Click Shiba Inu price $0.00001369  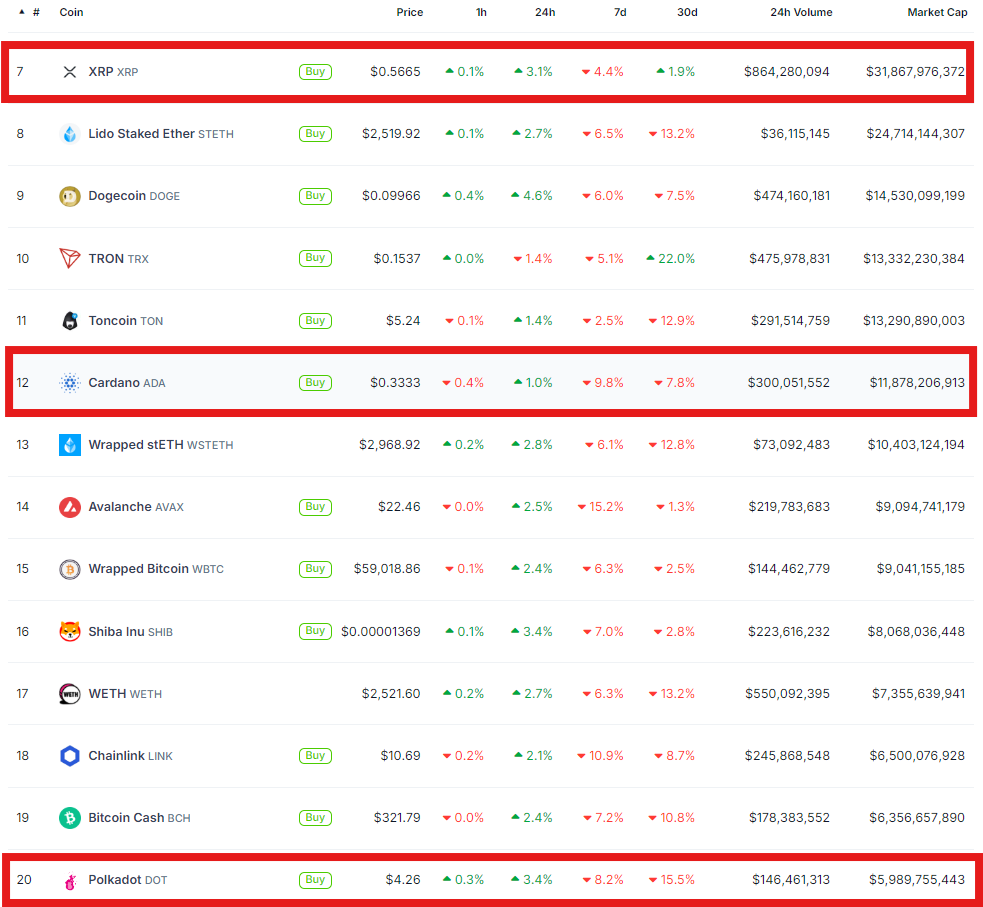click(x=381, y=631)
